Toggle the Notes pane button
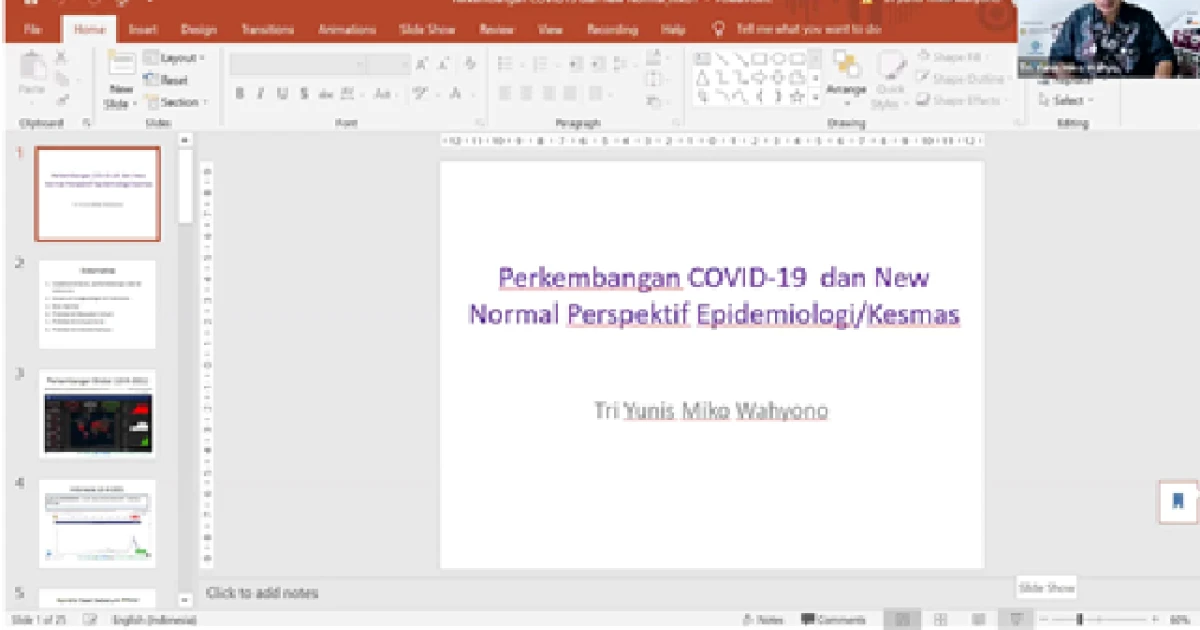 [x=763, y=620]
